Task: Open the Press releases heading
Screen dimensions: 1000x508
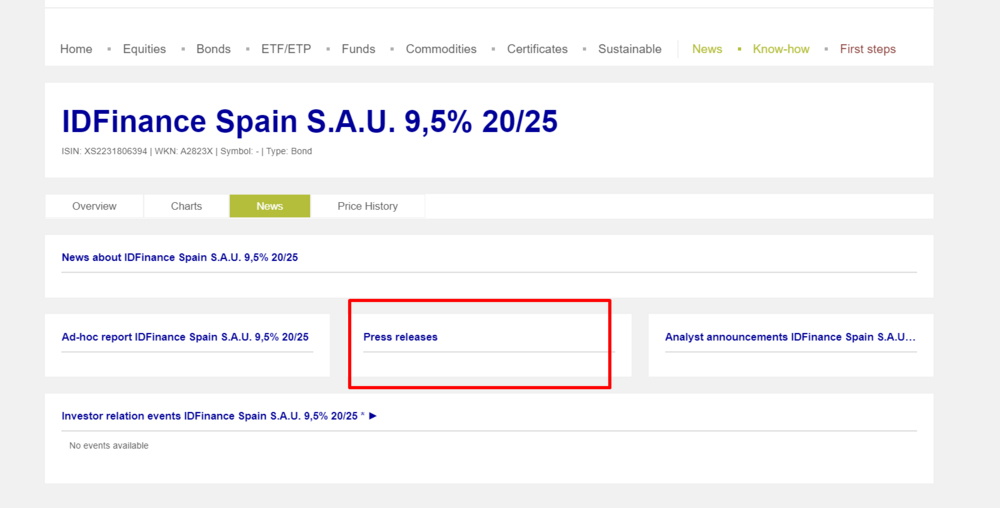Action: point(401,337)
